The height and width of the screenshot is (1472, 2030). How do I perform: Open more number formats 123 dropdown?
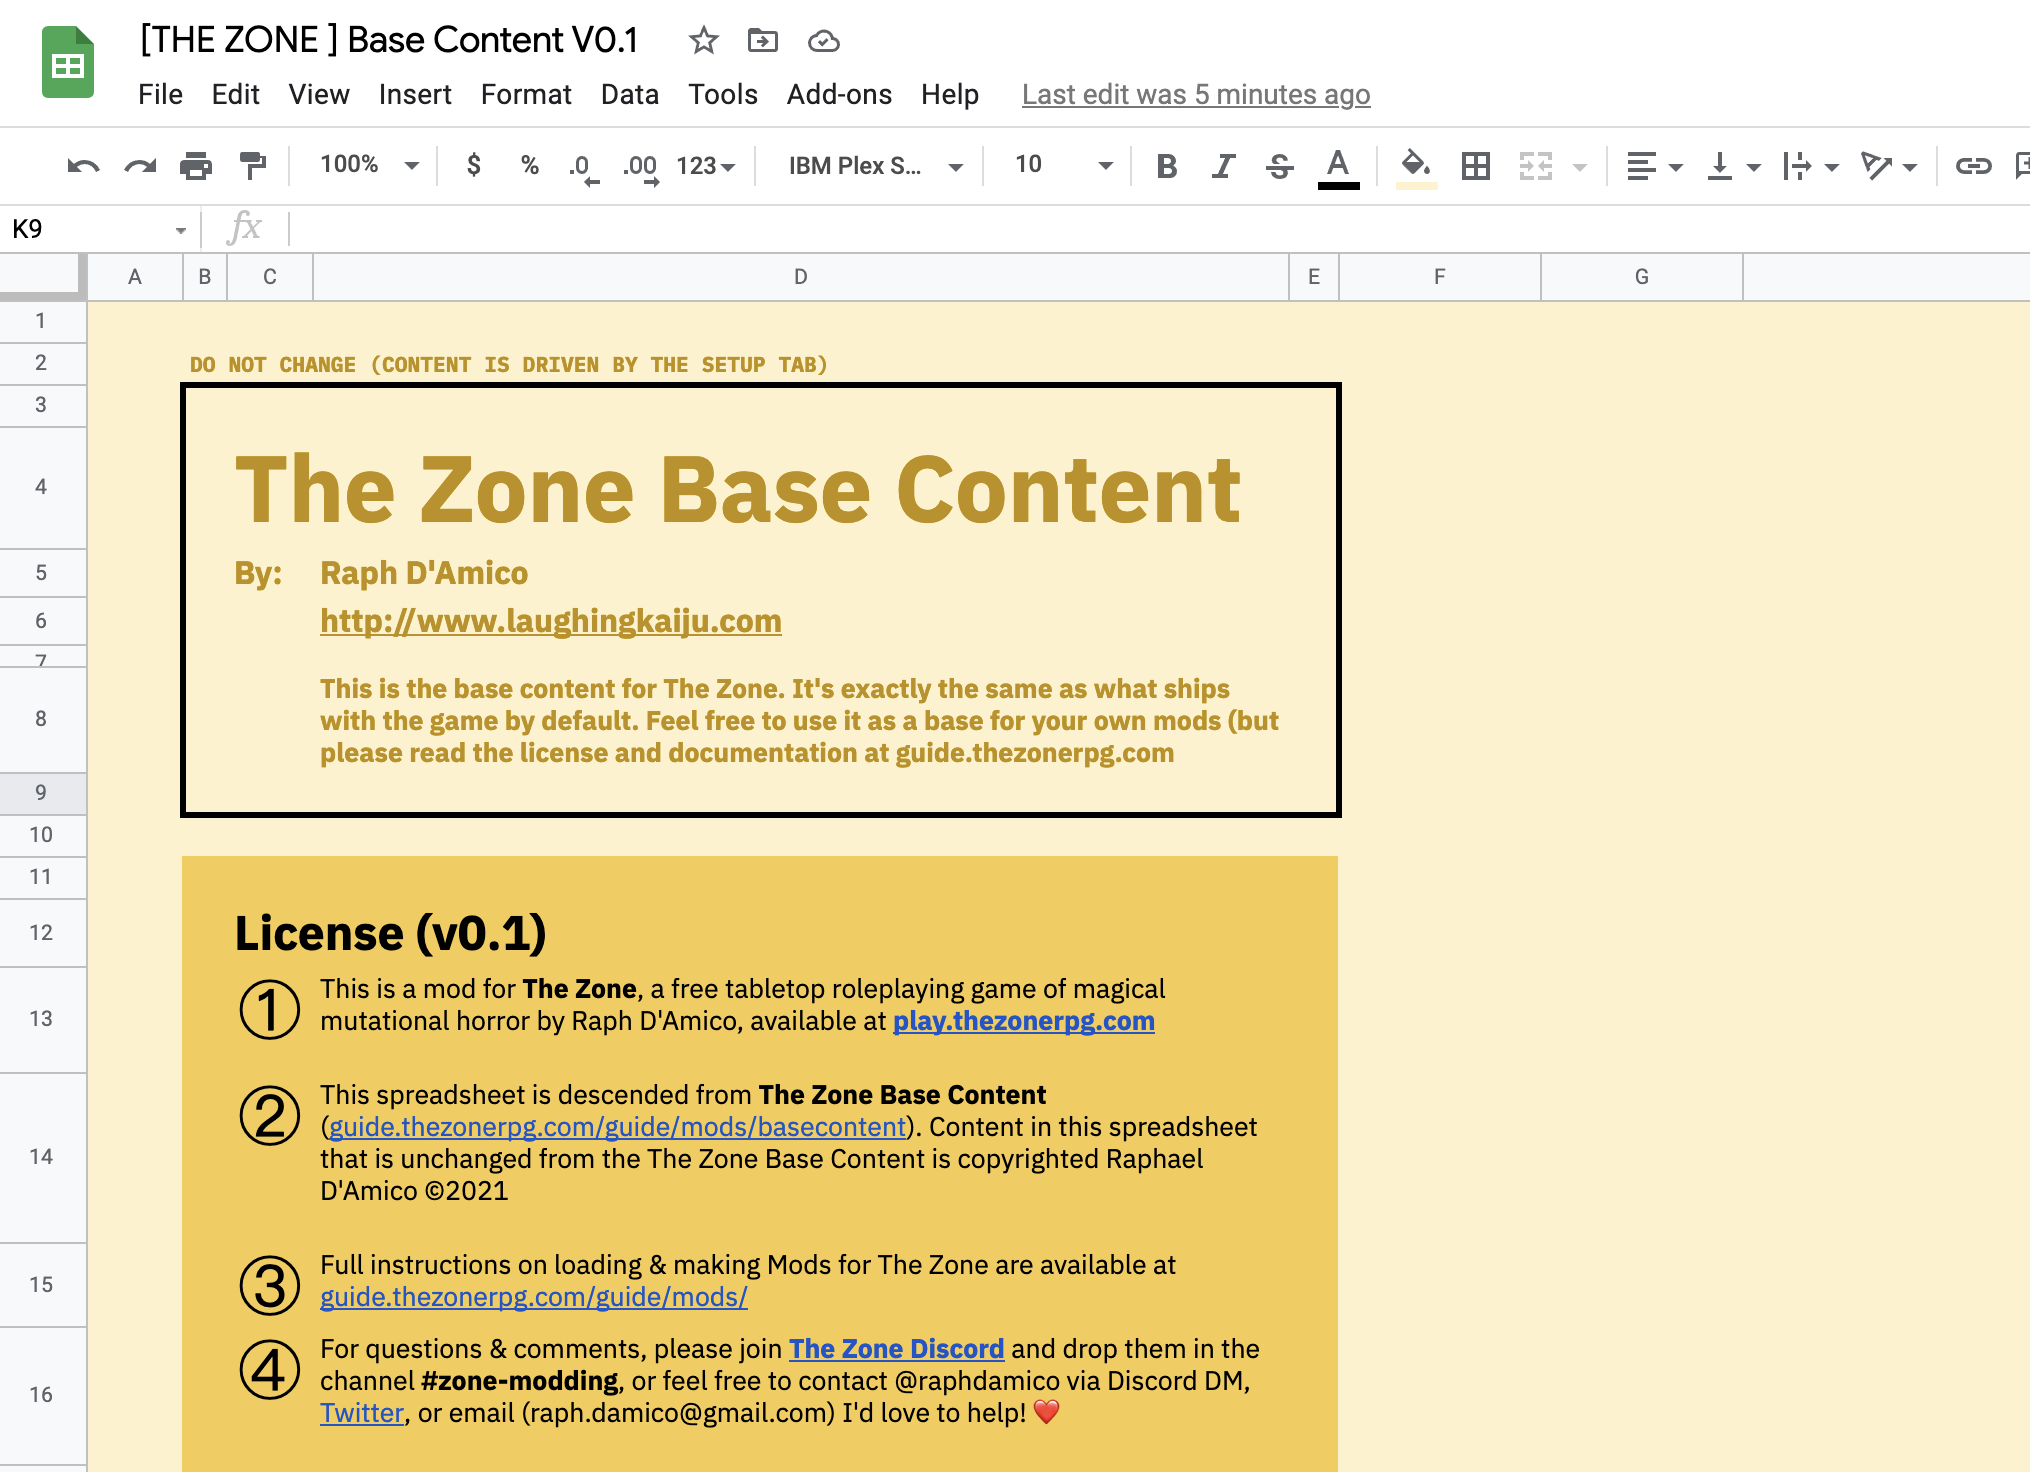[x=706, y=166]
